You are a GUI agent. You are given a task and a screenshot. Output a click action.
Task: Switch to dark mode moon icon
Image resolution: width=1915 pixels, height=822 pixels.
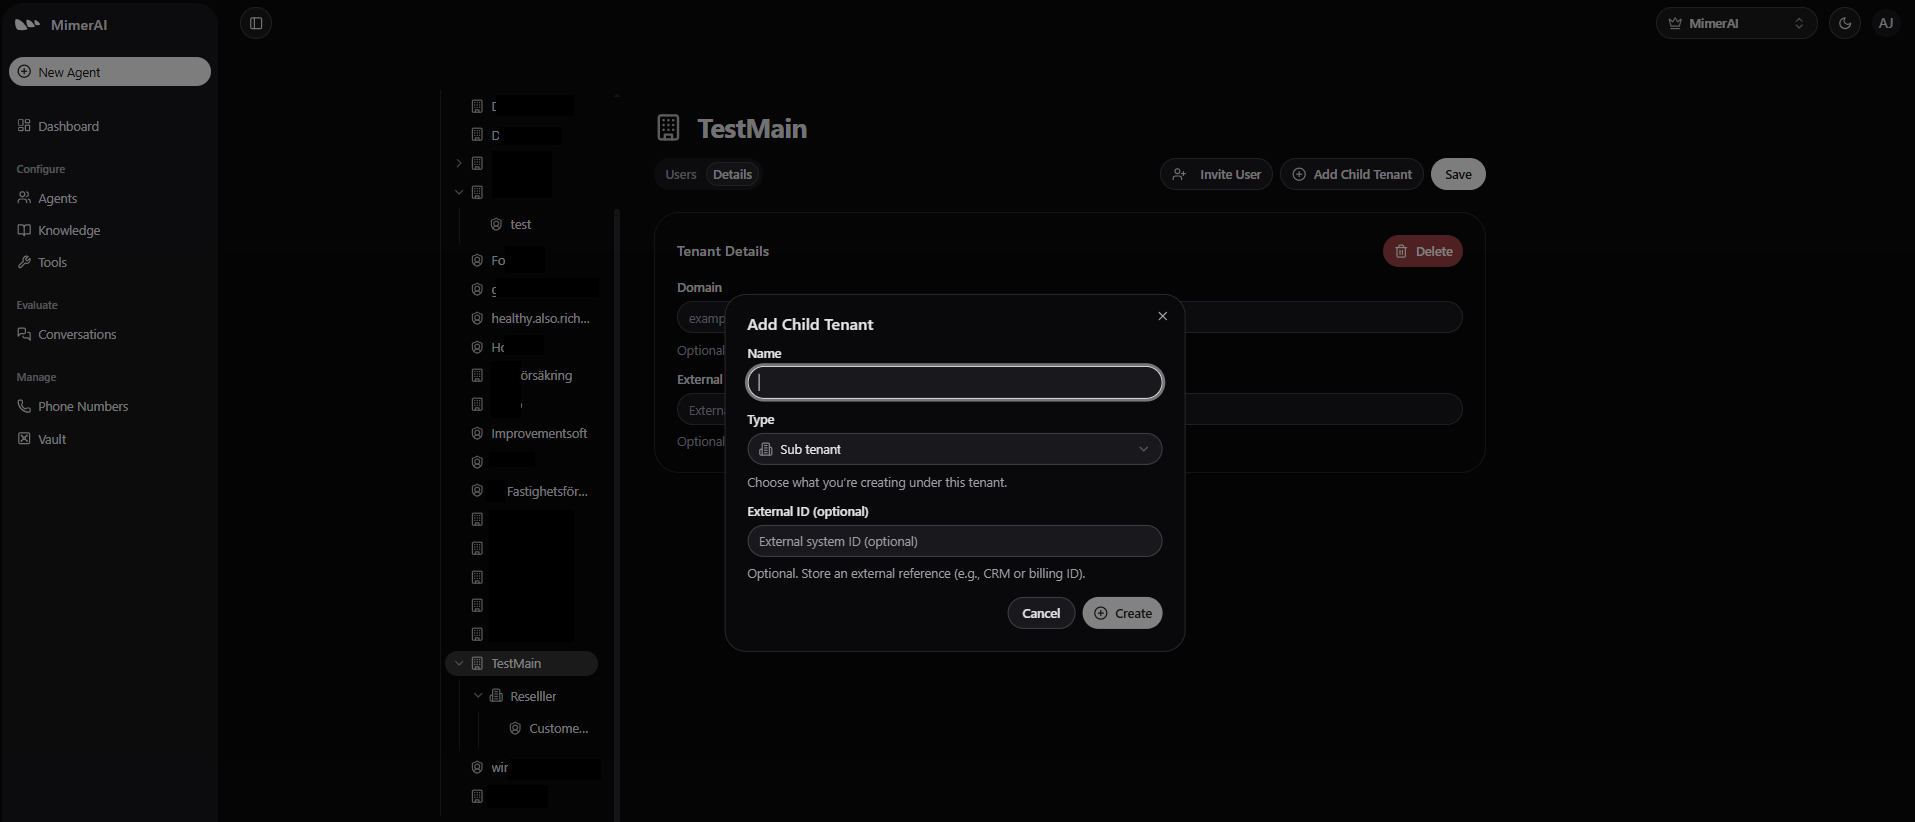[1844, 23]
